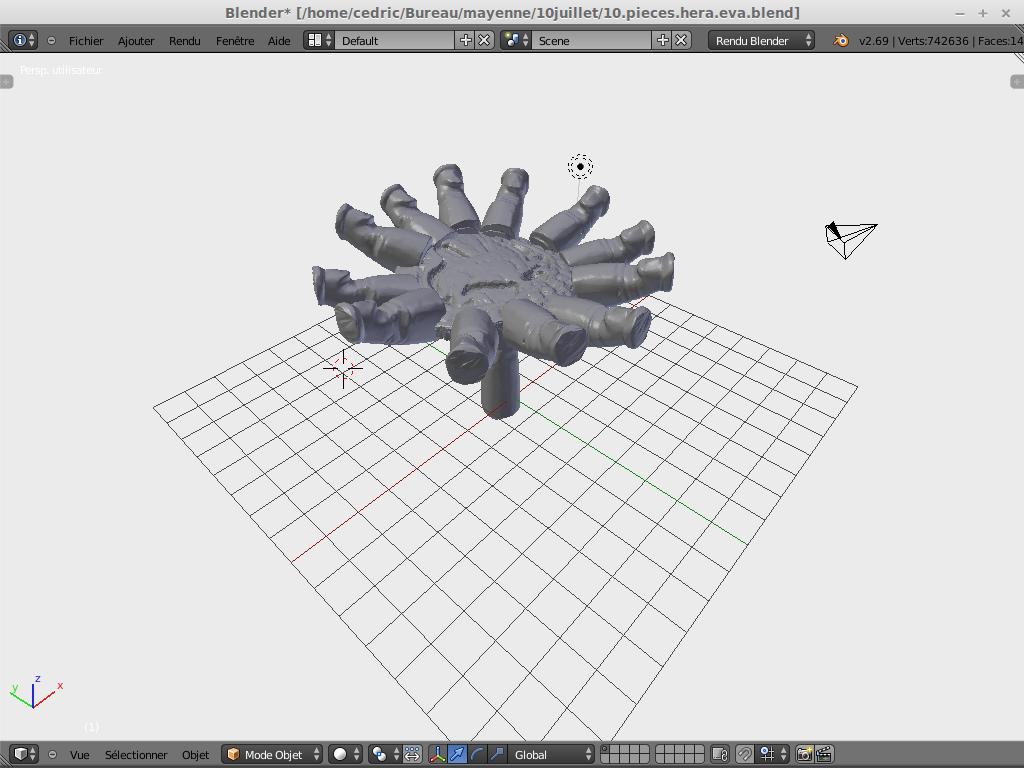Screen dimensions: 1024x768
Task: Collapse the header menus with minus button
Action: click(x=52, y=41)
